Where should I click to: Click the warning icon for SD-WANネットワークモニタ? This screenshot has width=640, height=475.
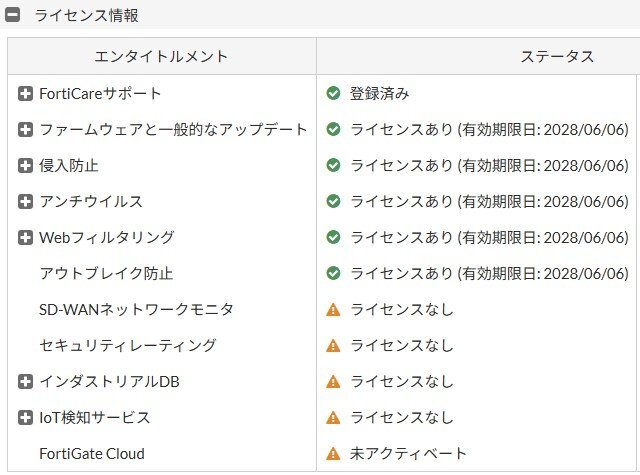pyautogui.click(x=334, y=309)
